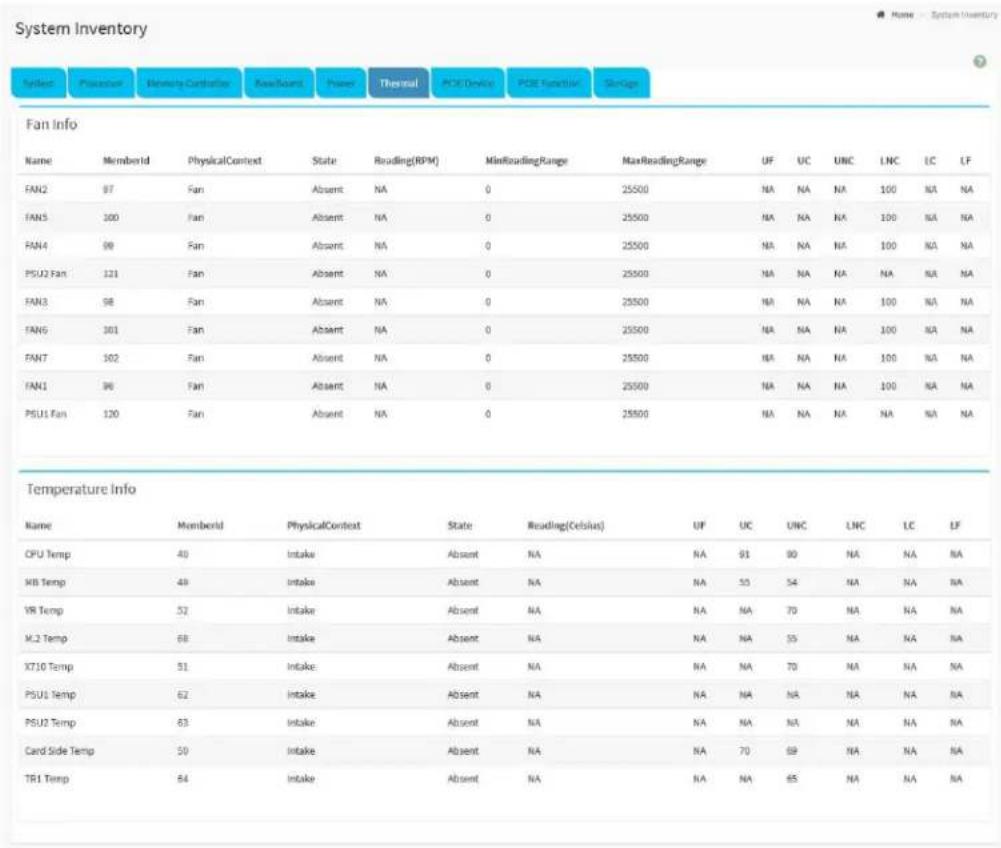Screen dimensions: 1001x848
Task: Click the home icon in the breadcrumb
Action: click(881, 15)
